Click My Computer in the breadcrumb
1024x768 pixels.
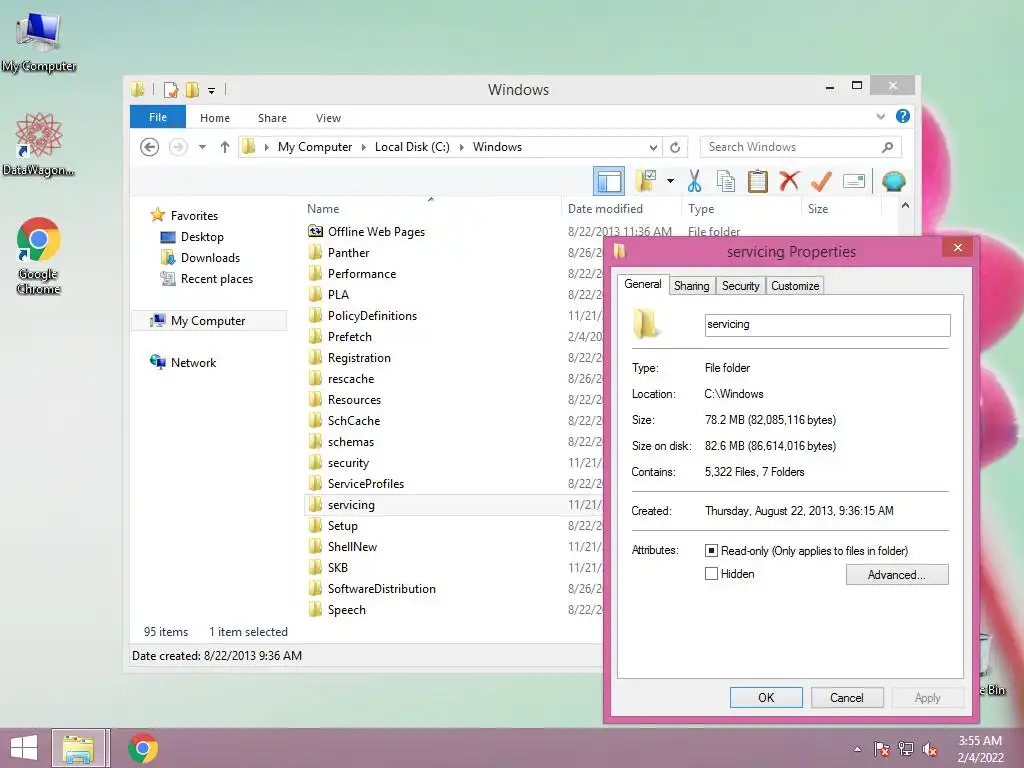click(315, 147)
